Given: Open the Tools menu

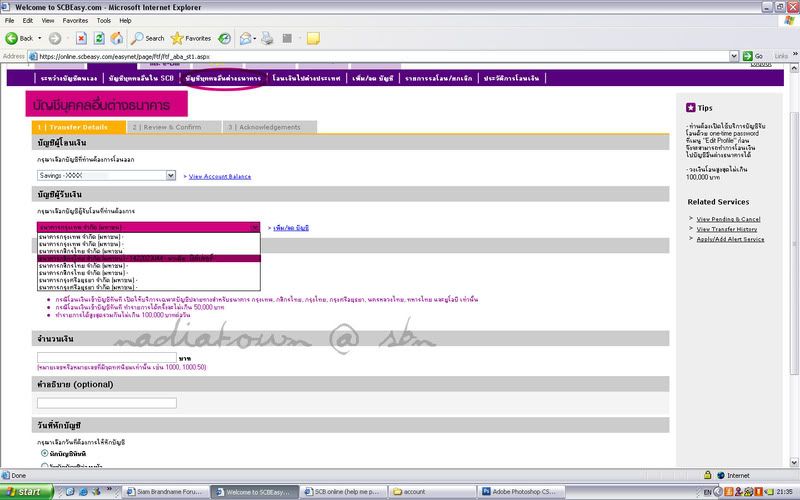Looking at the screenshot, I should (104, 20).
